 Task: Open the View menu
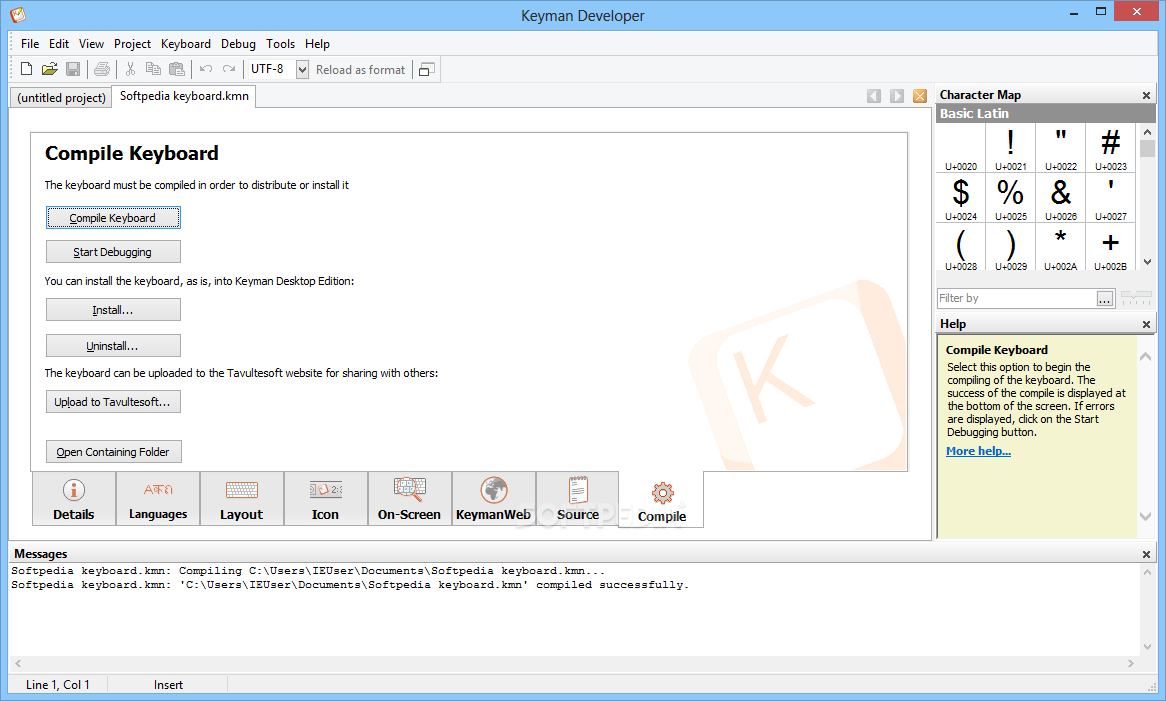coord(91,44)
